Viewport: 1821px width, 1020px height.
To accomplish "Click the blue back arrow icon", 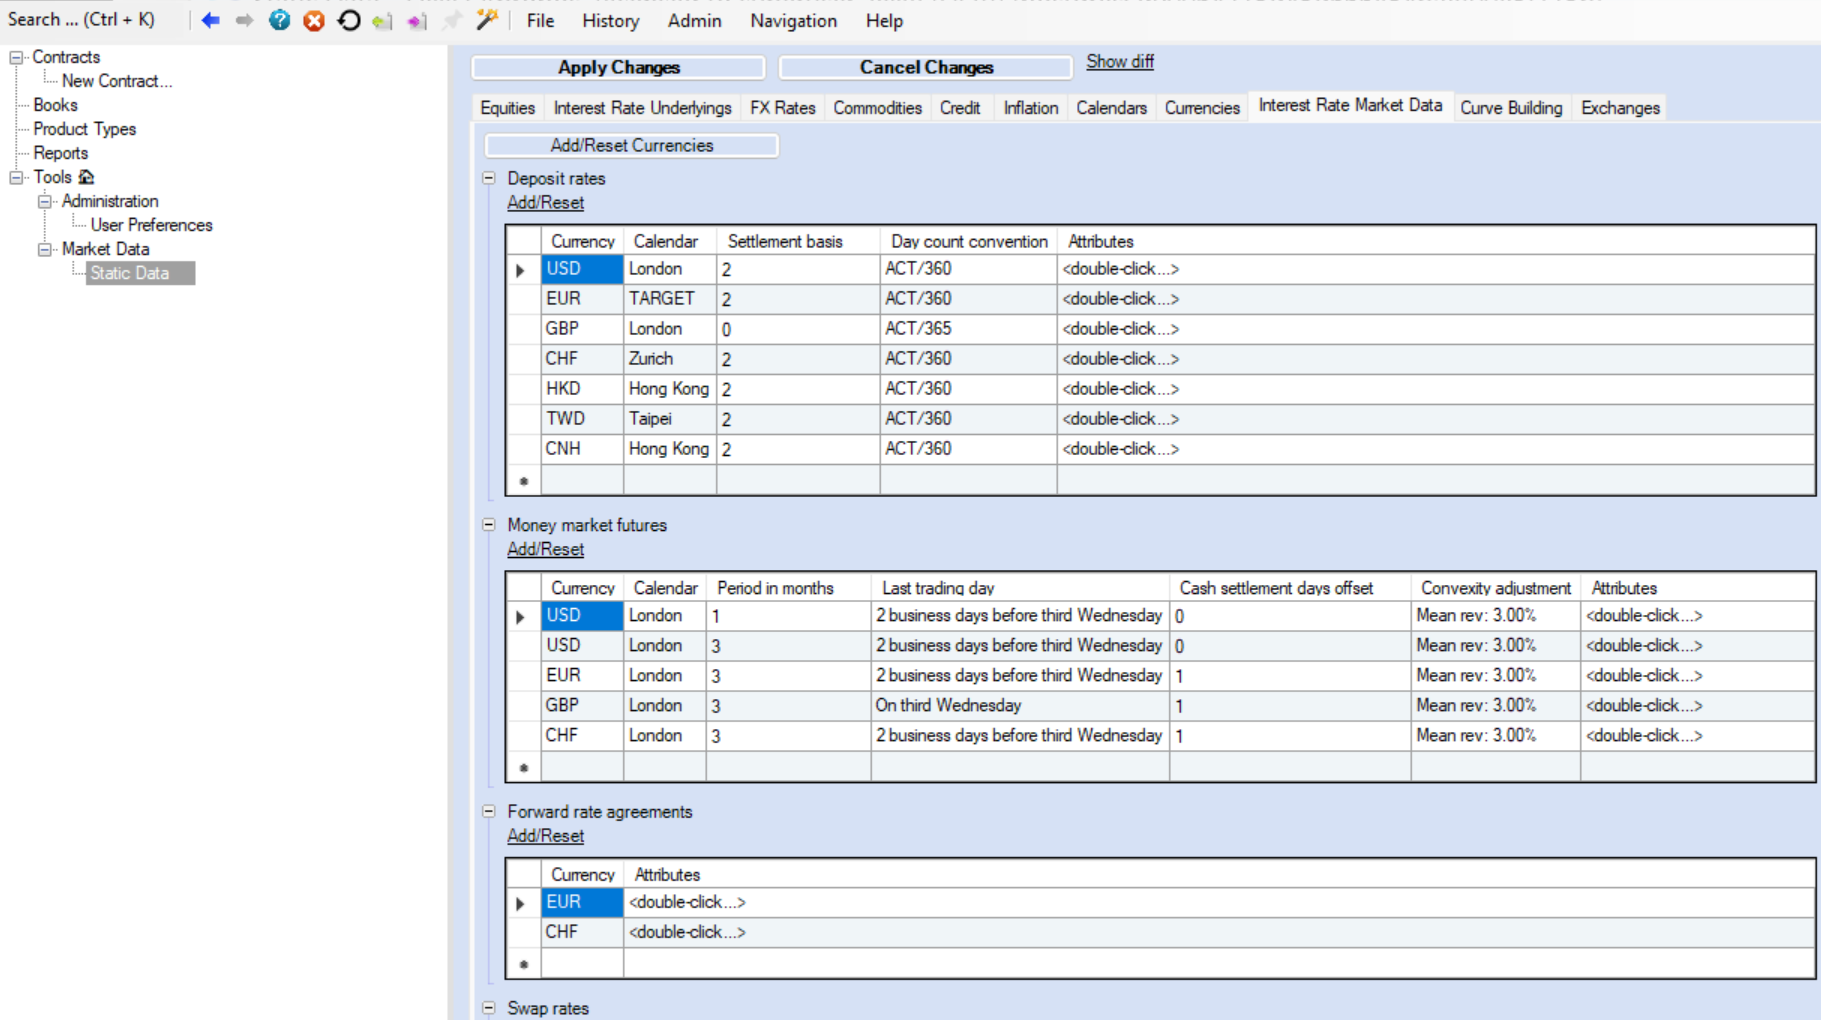I will pyautogui.click(x=210, y=20).
